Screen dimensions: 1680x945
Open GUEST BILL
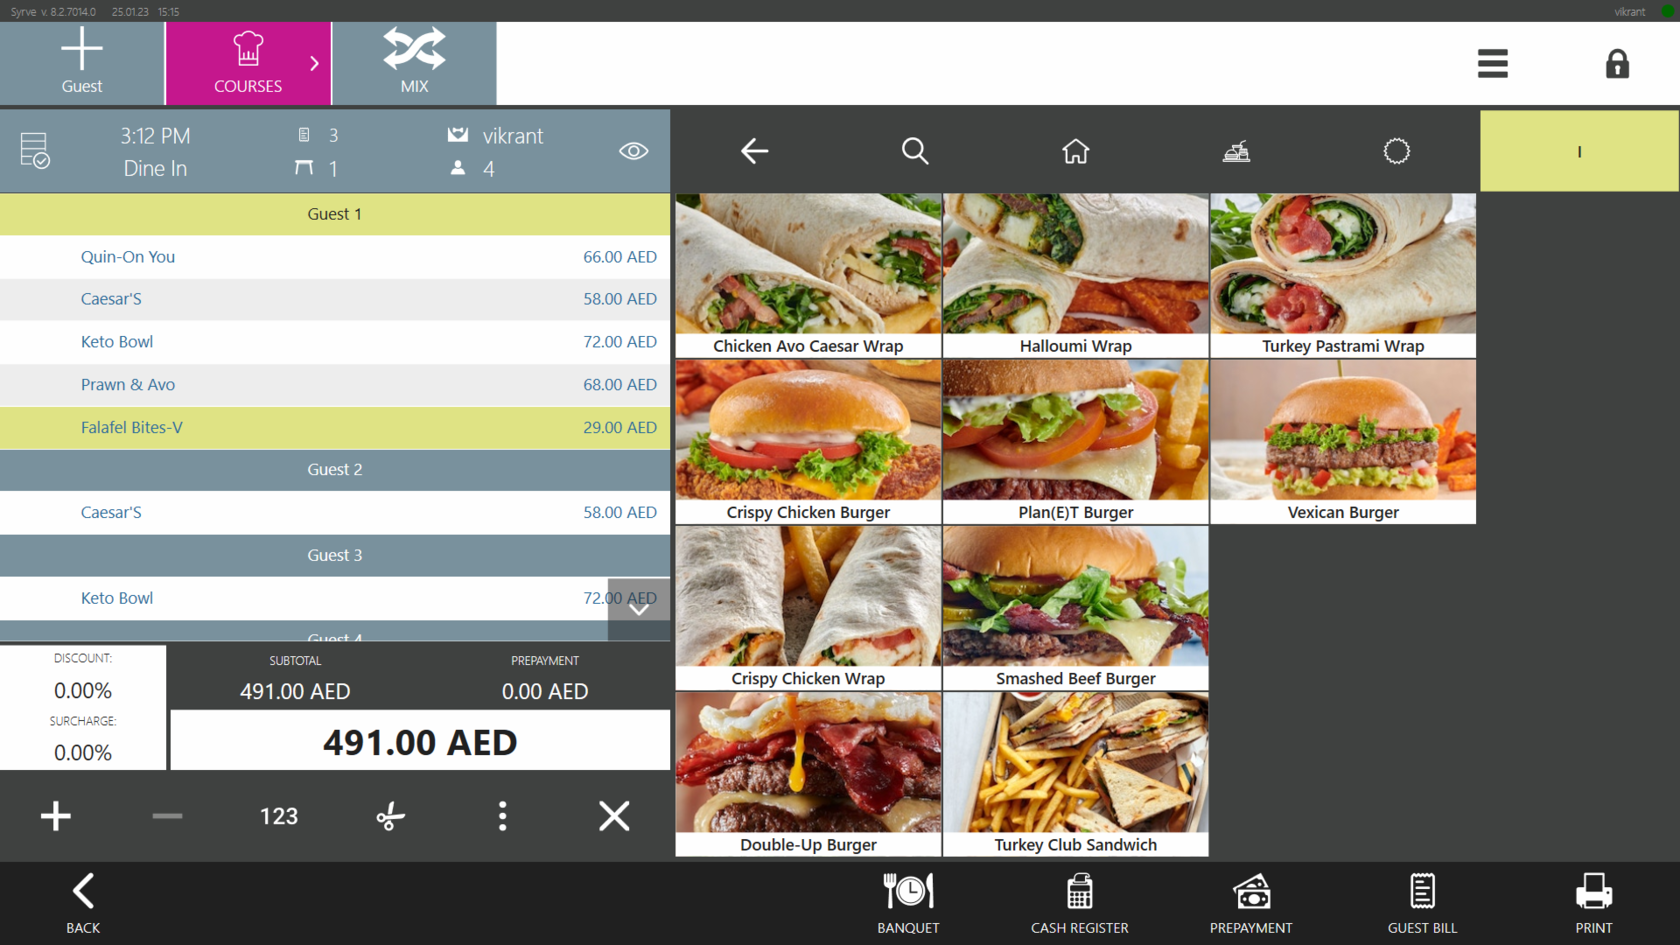[1422, 902]
